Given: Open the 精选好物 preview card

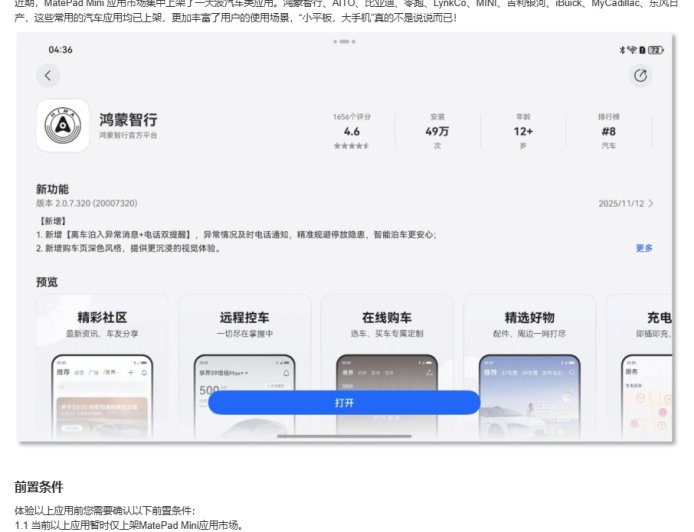Looking at the screenshot, I should pos(529,366).
